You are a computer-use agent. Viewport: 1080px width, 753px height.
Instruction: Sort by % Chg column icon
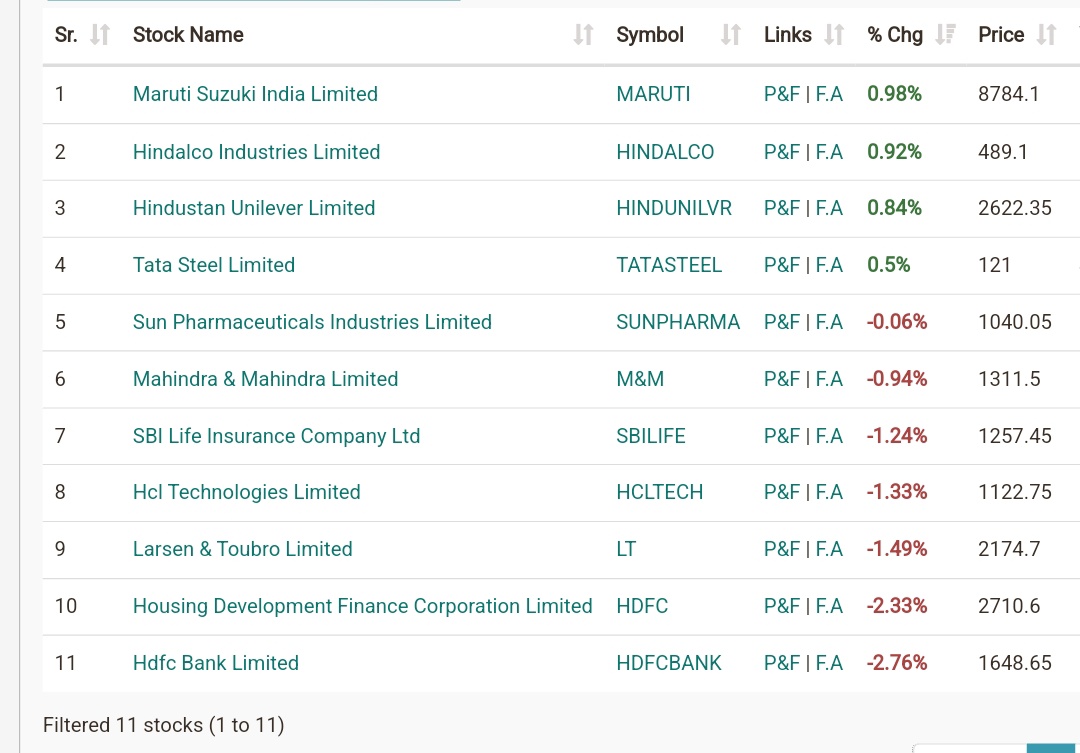[946, 34]
